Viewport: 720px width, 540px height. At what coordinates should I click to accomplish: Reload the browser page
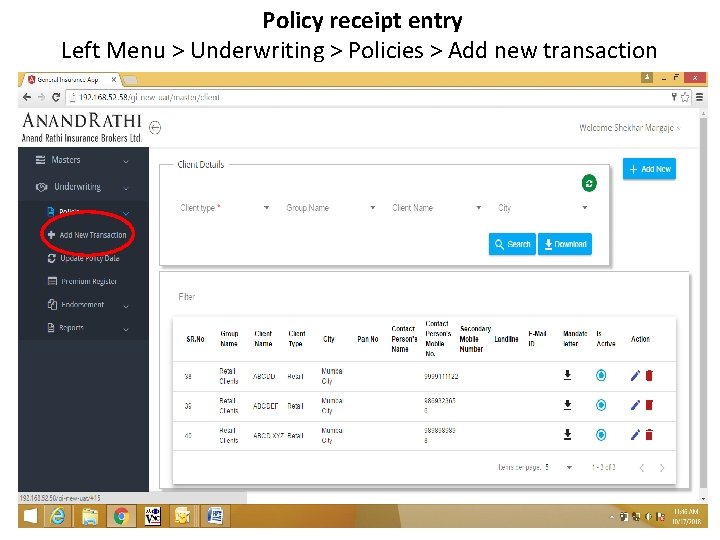(x=56, y=97)
